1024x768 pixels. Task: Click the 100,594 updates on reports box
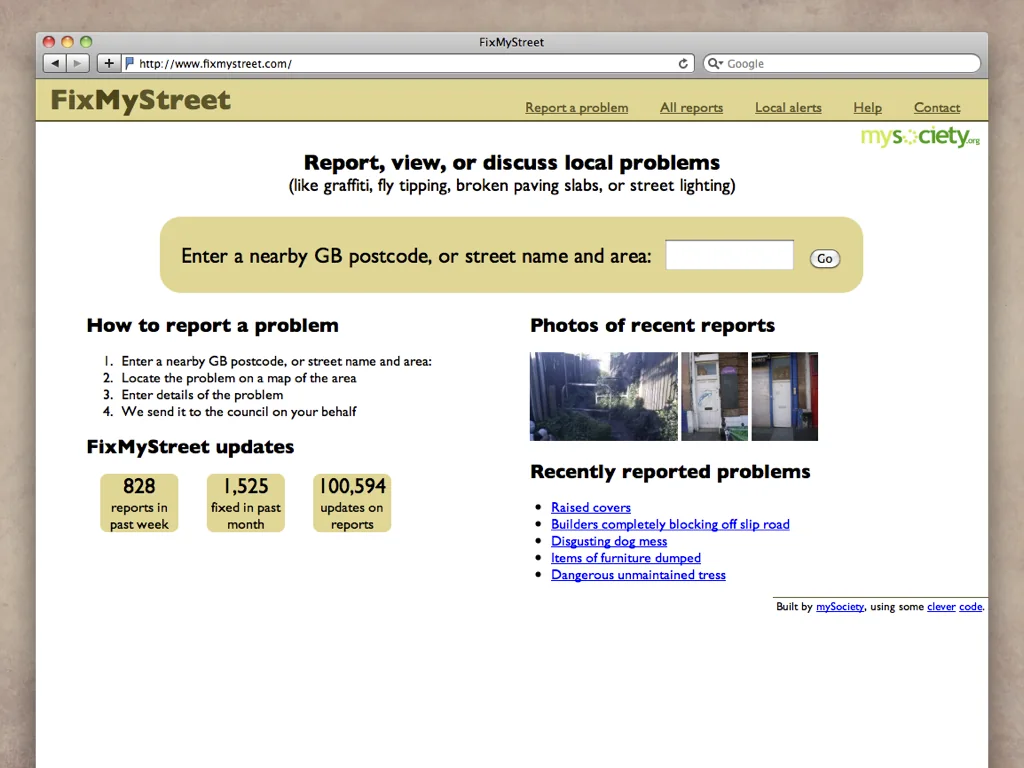(352, 503)
